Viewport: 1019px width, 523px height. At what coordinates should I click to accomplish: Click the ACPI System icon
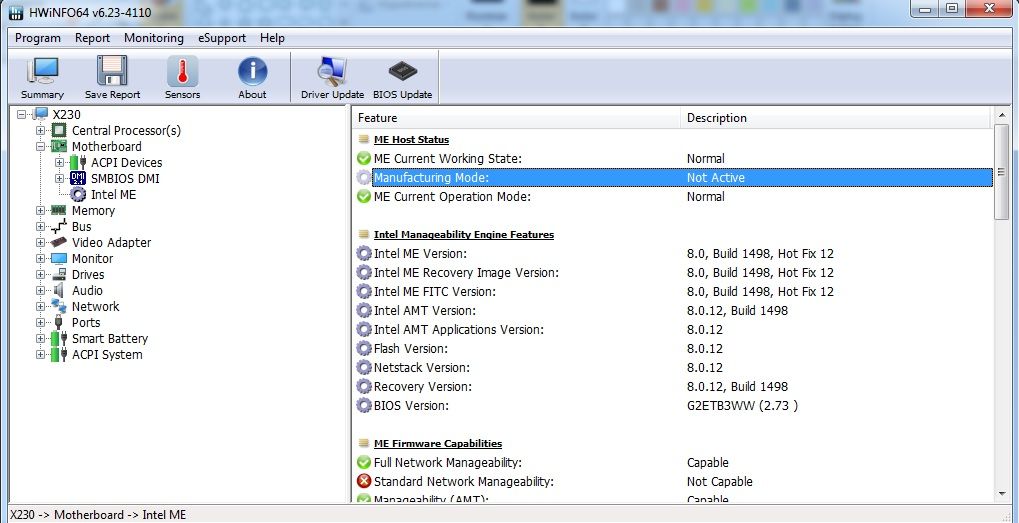pyautogui.click(x=59, y=354)
